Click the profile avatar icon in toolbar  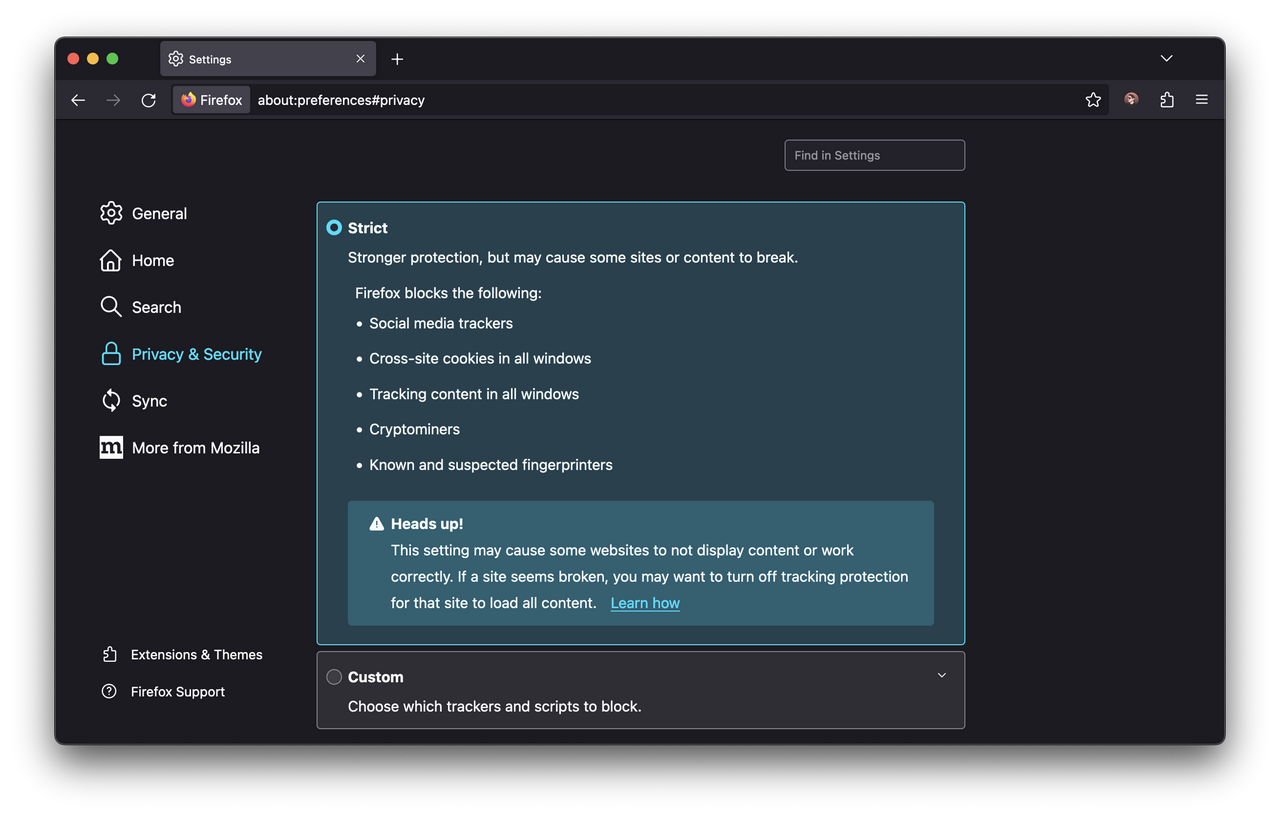point(1131,100)
